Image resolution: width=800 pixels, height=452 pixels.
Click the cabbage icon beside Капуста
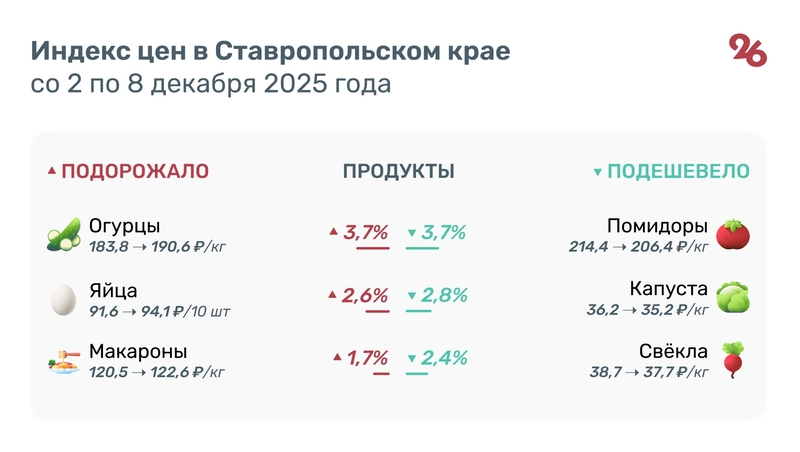pyautogui.click(x=733, y=297)
